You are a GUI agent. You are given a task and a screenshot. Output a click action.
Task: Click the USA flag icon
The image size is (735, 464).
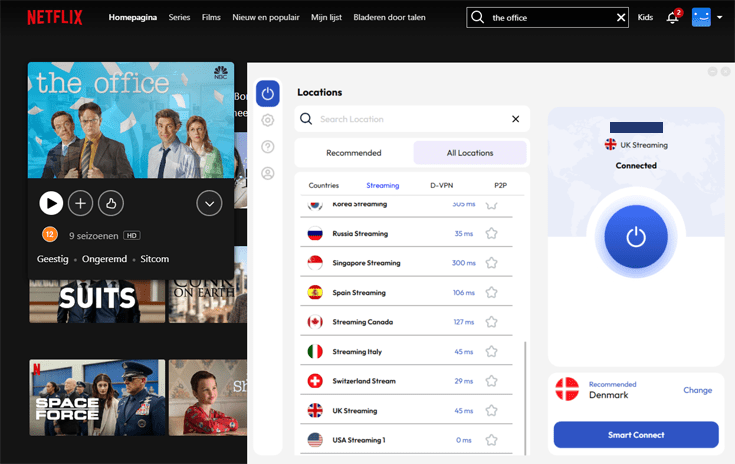[x=315, y=440]
